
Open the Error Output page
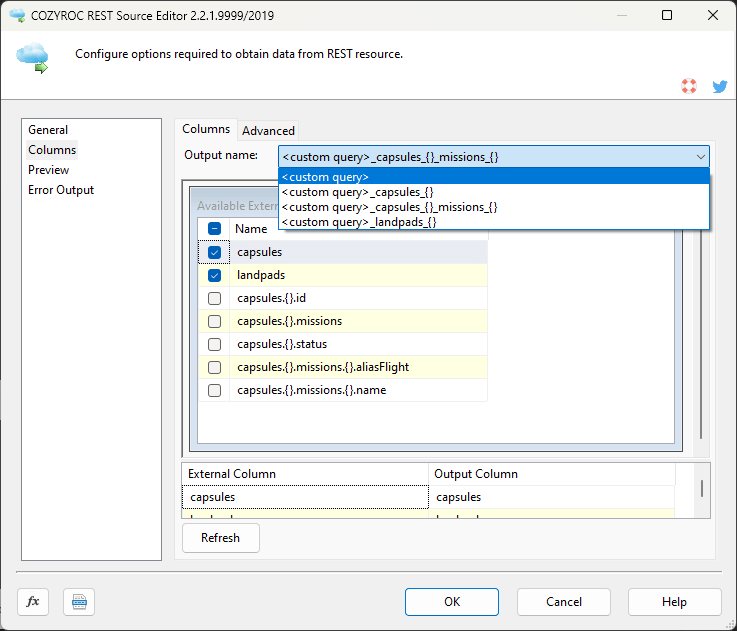(61, 190)
